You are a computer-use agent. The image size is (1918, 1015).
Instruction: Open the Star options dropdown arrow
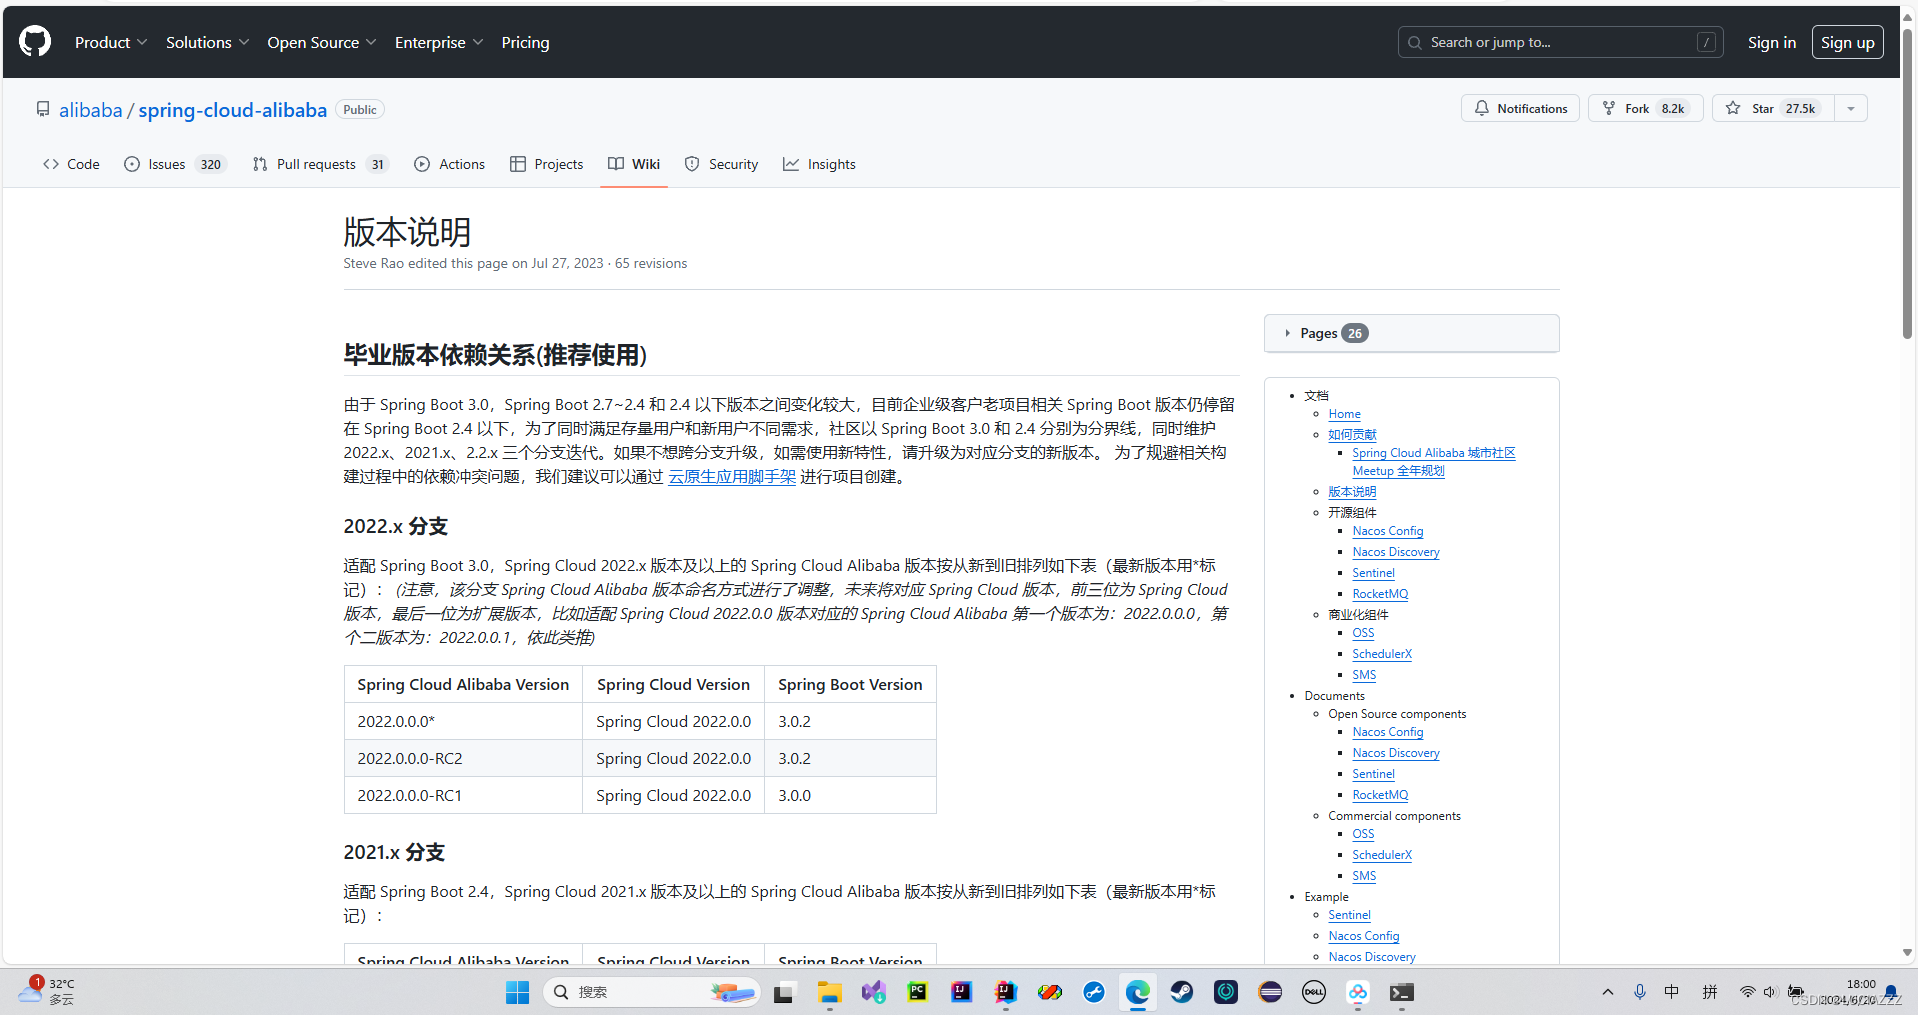click(1851, 108)
